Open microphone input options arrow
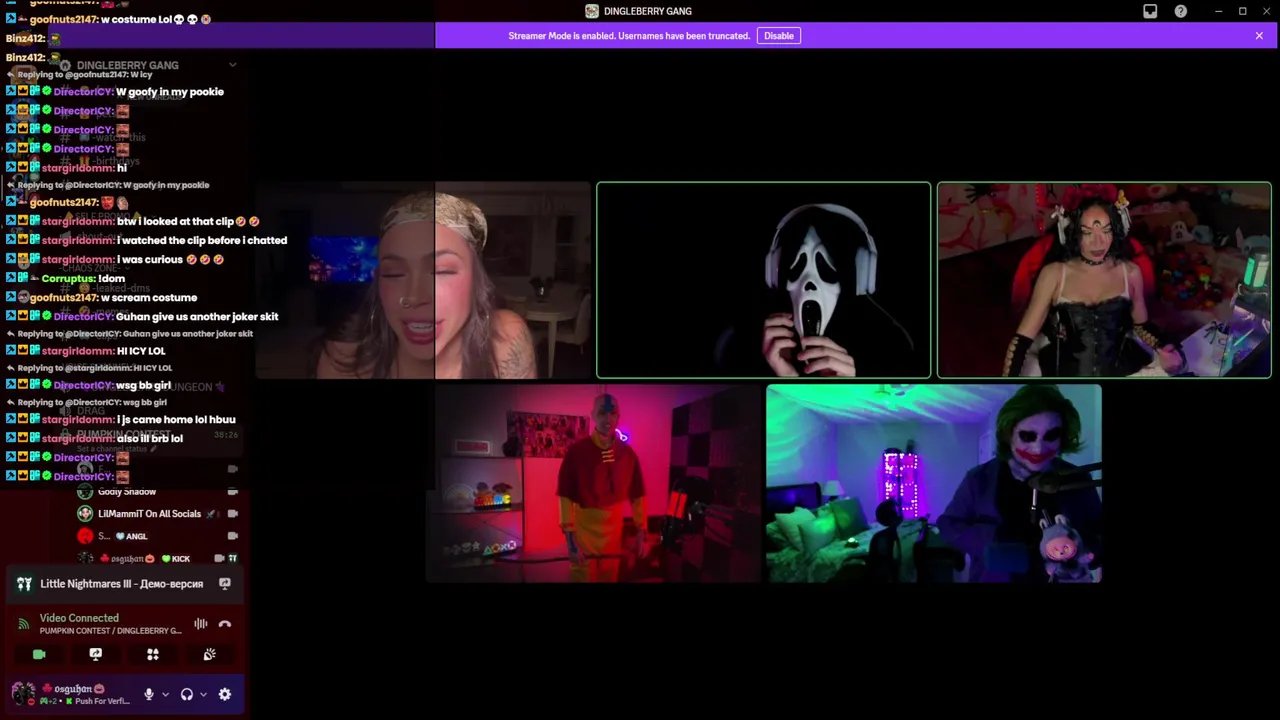The width and height of the screenshot is (1280, 720). point(165,694)
